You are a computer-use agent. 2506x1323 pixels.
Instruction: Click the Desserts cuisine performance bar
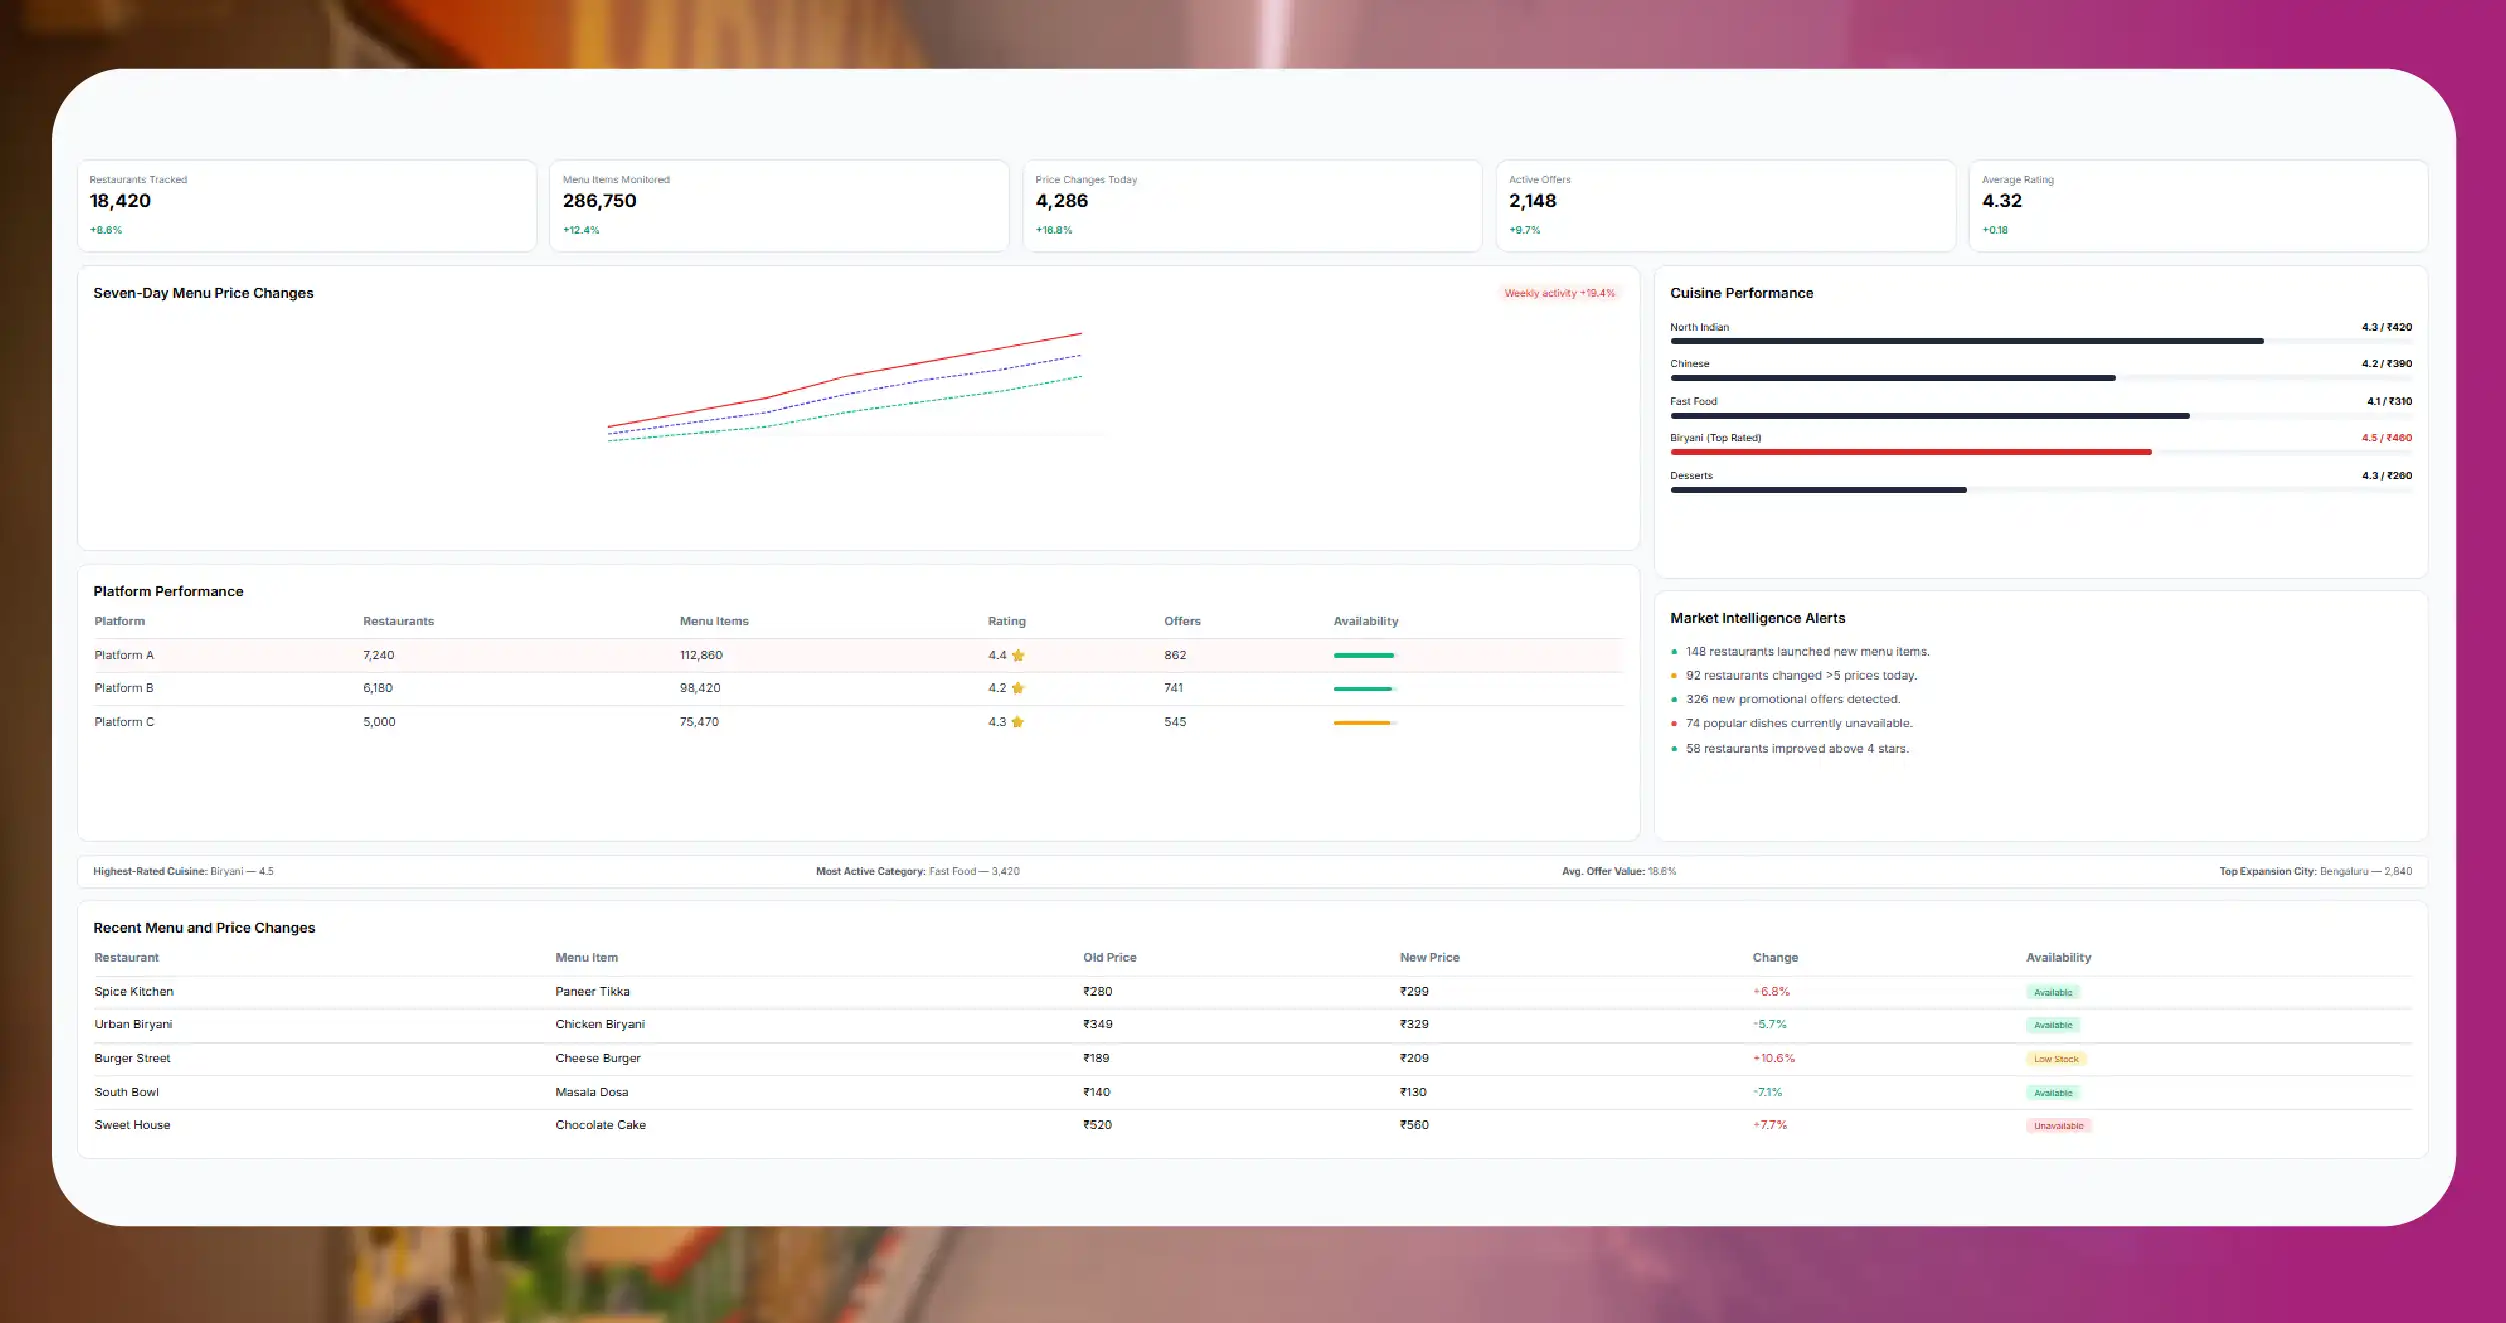click(x=1818, y=490)
